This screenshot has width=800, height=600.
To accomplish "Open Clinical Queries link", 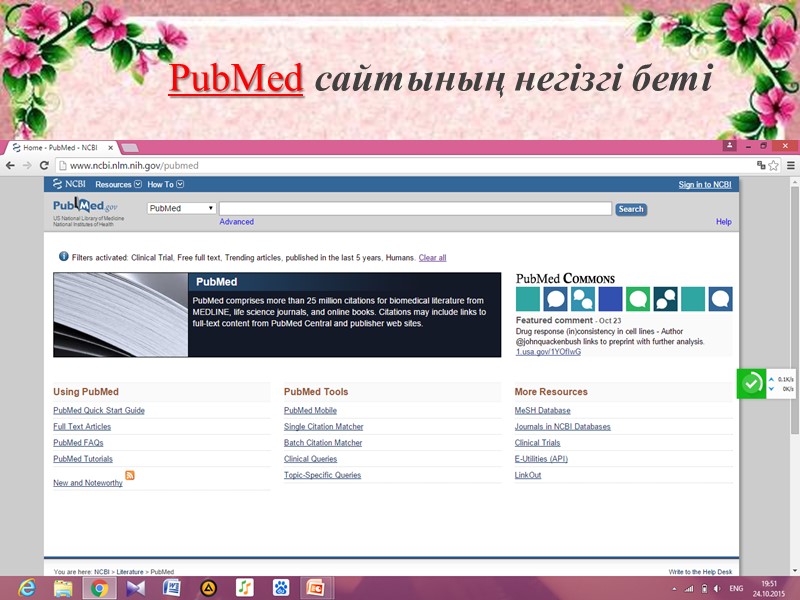I will (310, 459).
